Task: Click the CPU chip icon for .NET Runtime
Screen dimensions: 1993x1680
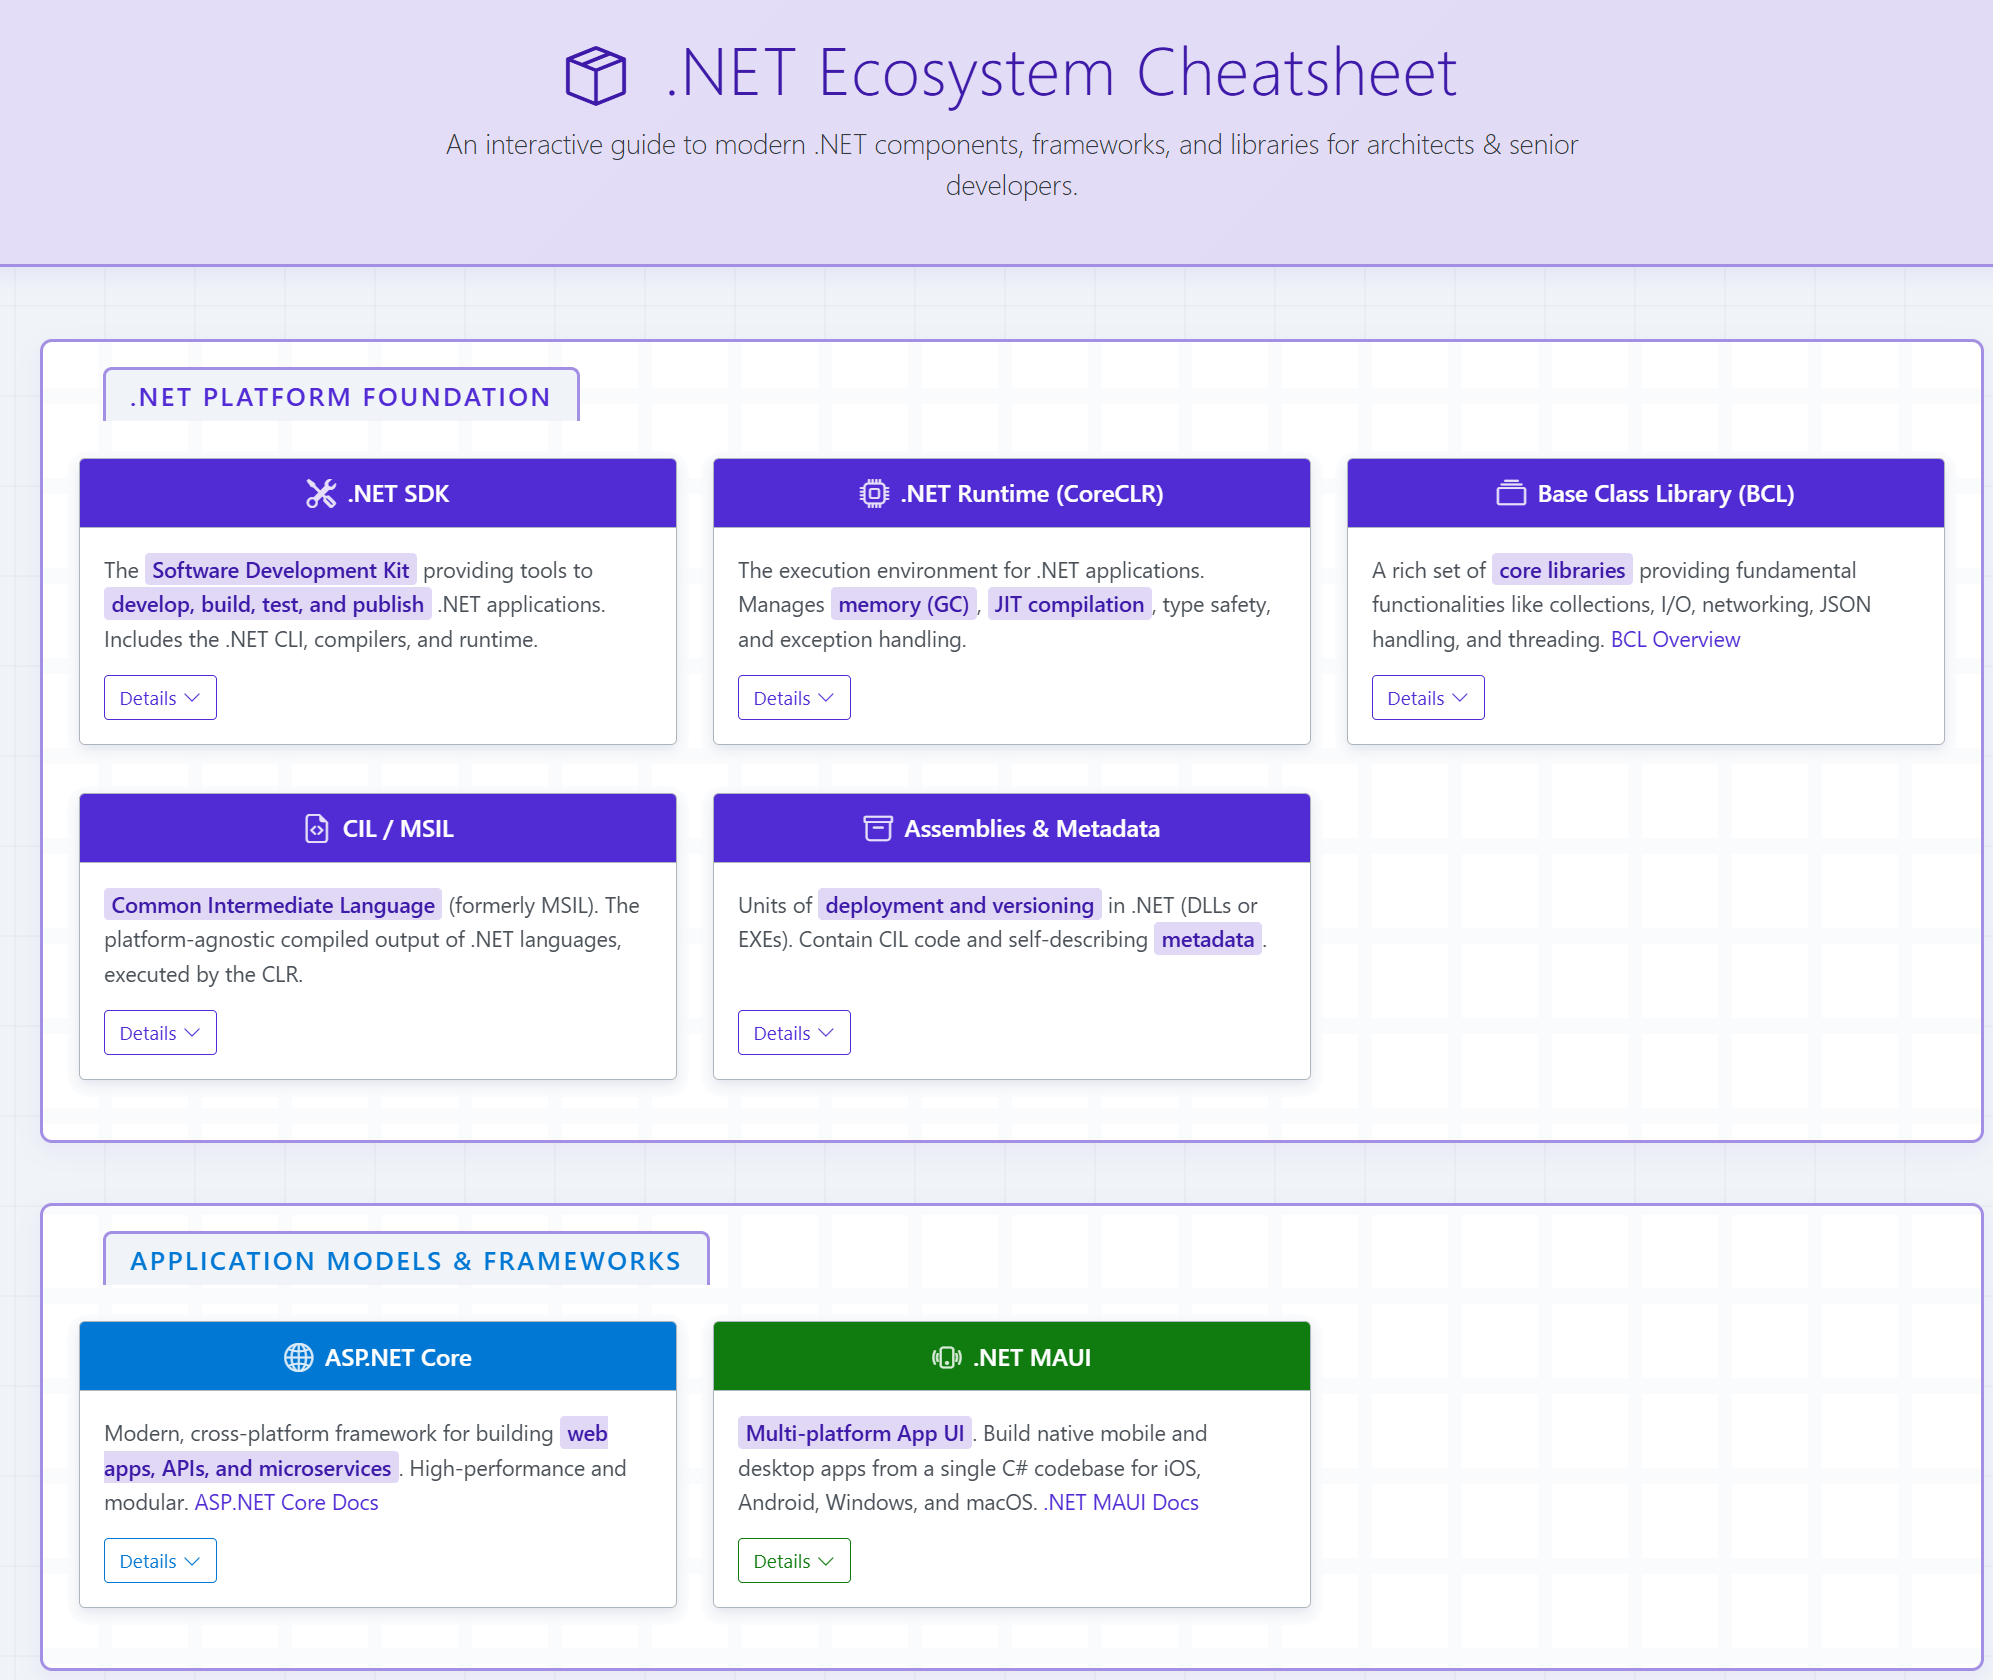Action: 874,494
